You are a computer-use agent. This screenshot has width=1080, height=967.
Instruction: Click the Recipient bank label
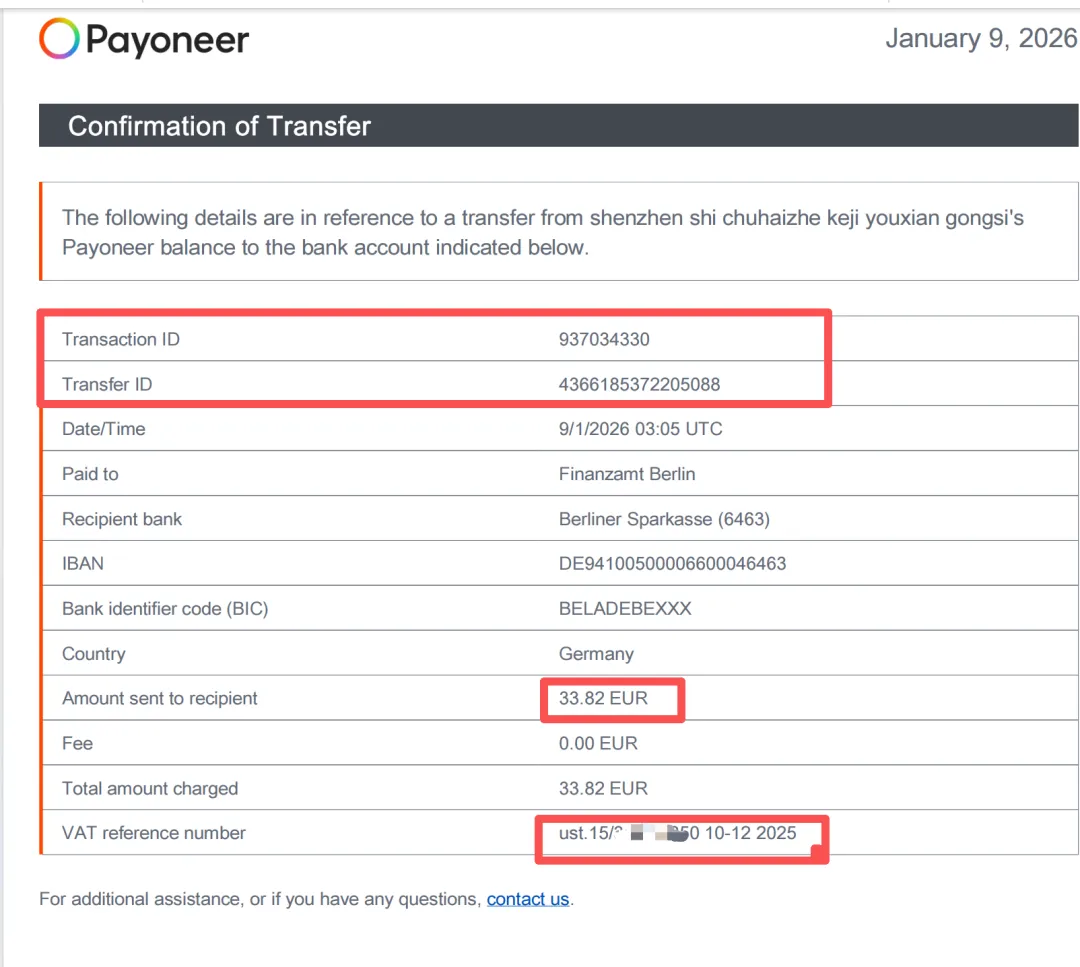(x=122, y=519)
